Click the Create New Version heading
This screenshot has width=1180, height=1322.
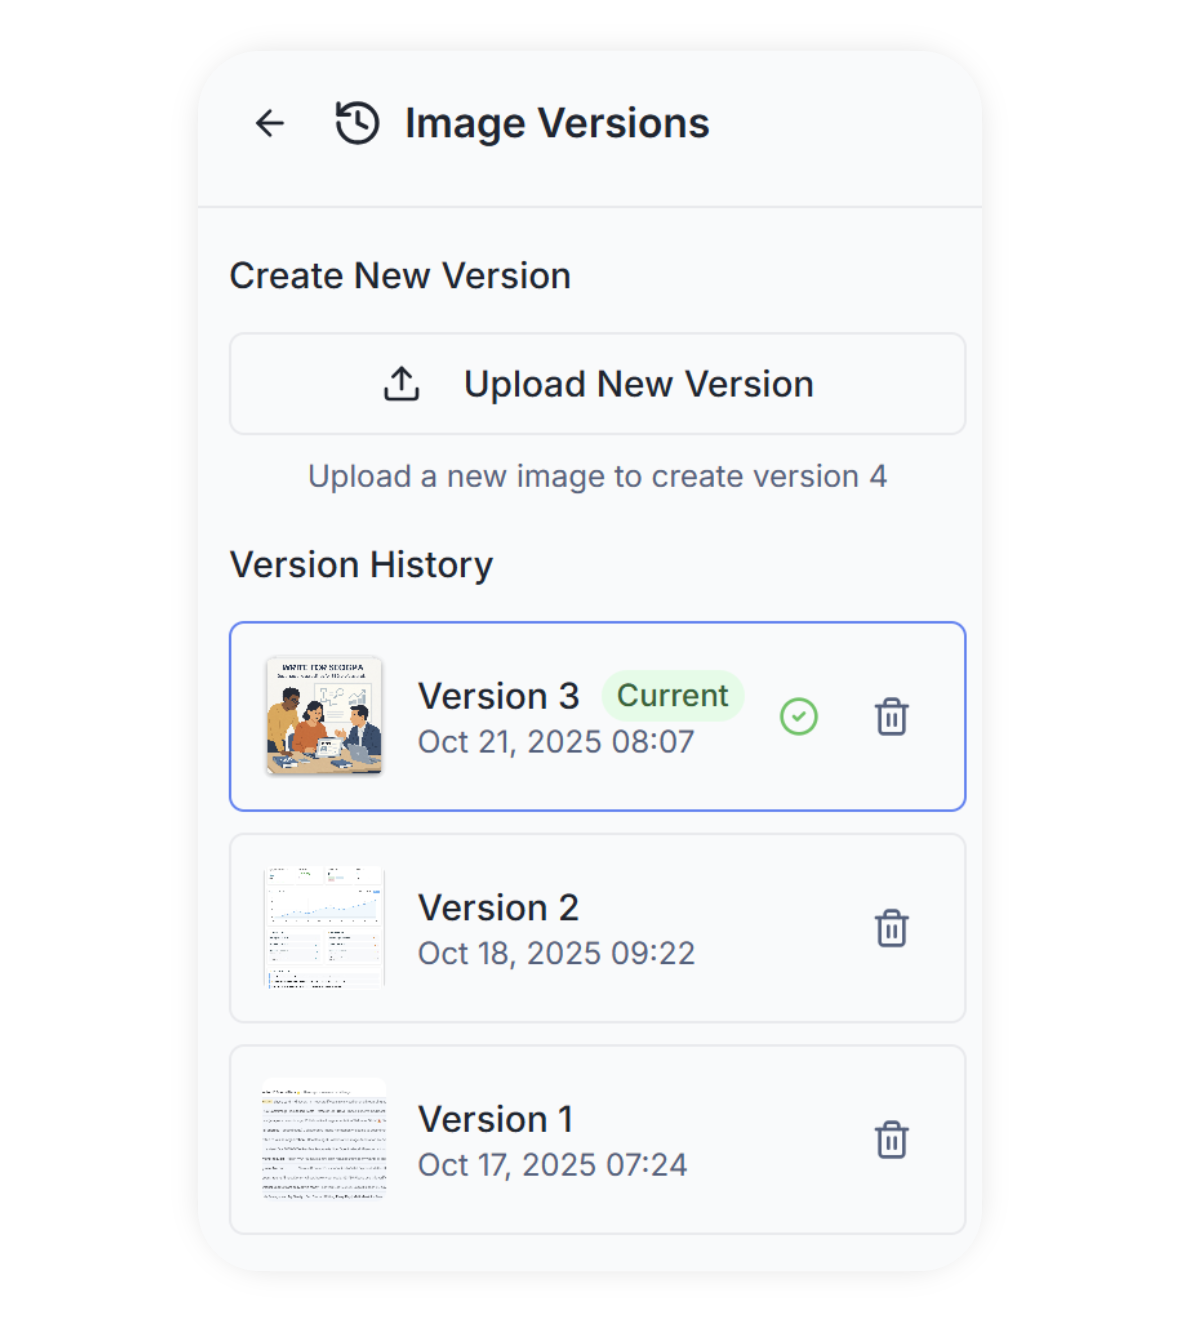(x=400, y=275)
